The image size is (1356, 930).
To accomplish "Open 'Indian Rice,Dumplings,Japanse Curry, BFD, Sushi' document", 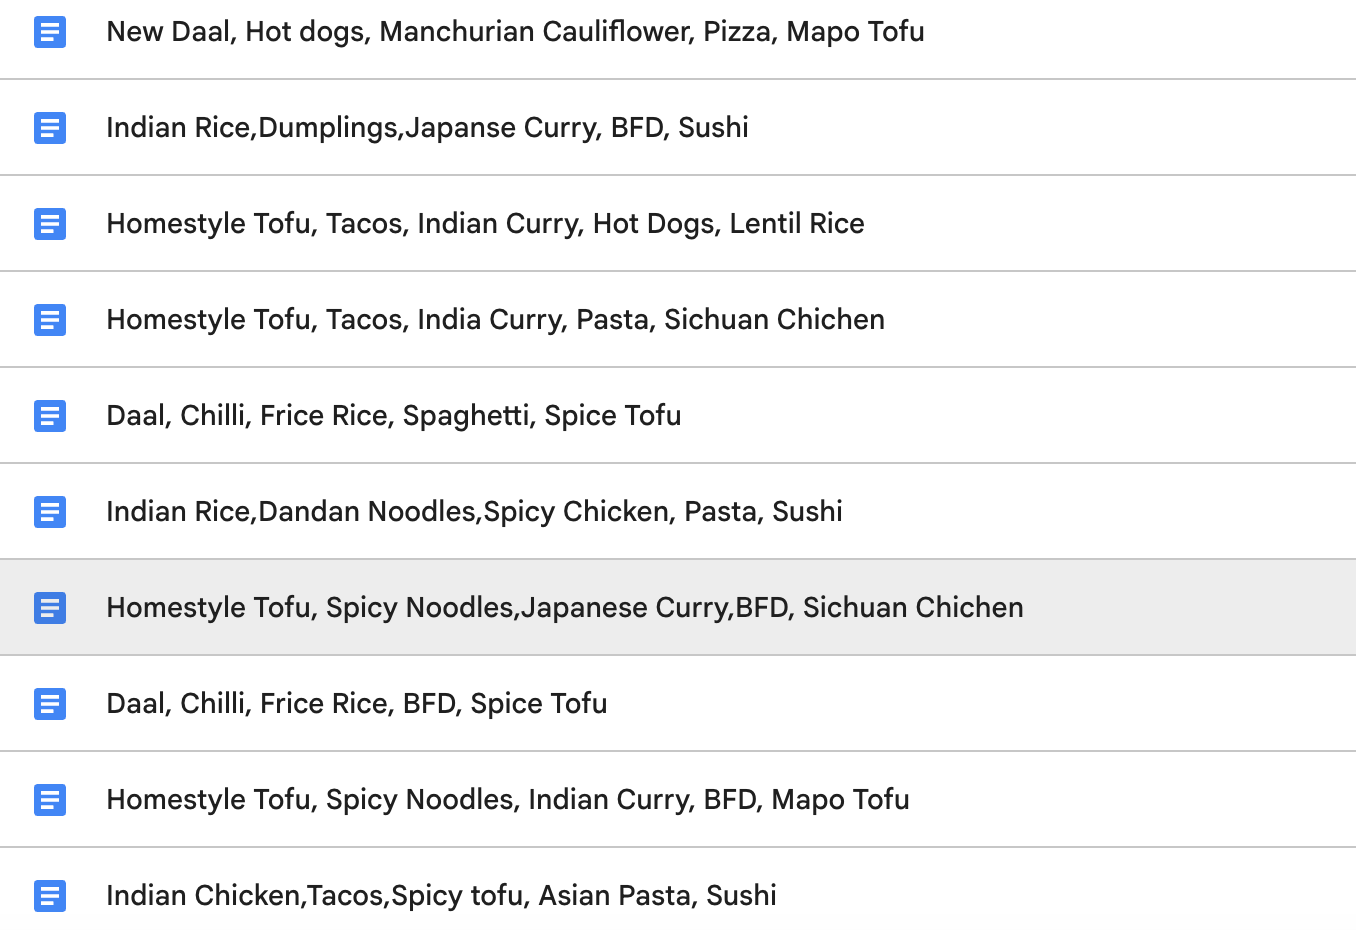I will pyautogui.click(x=427, y=128).
